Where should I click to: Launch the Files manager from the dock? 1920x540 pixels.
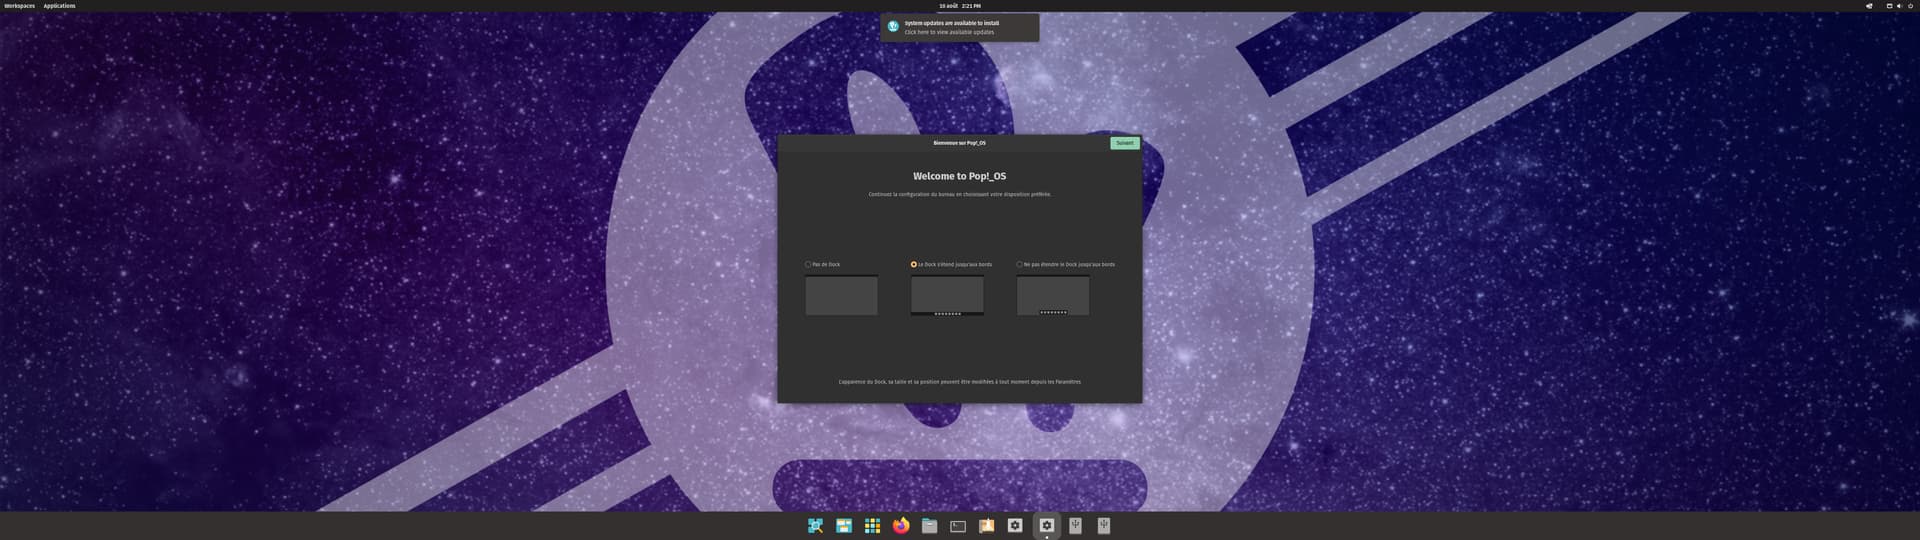point(929,526)
